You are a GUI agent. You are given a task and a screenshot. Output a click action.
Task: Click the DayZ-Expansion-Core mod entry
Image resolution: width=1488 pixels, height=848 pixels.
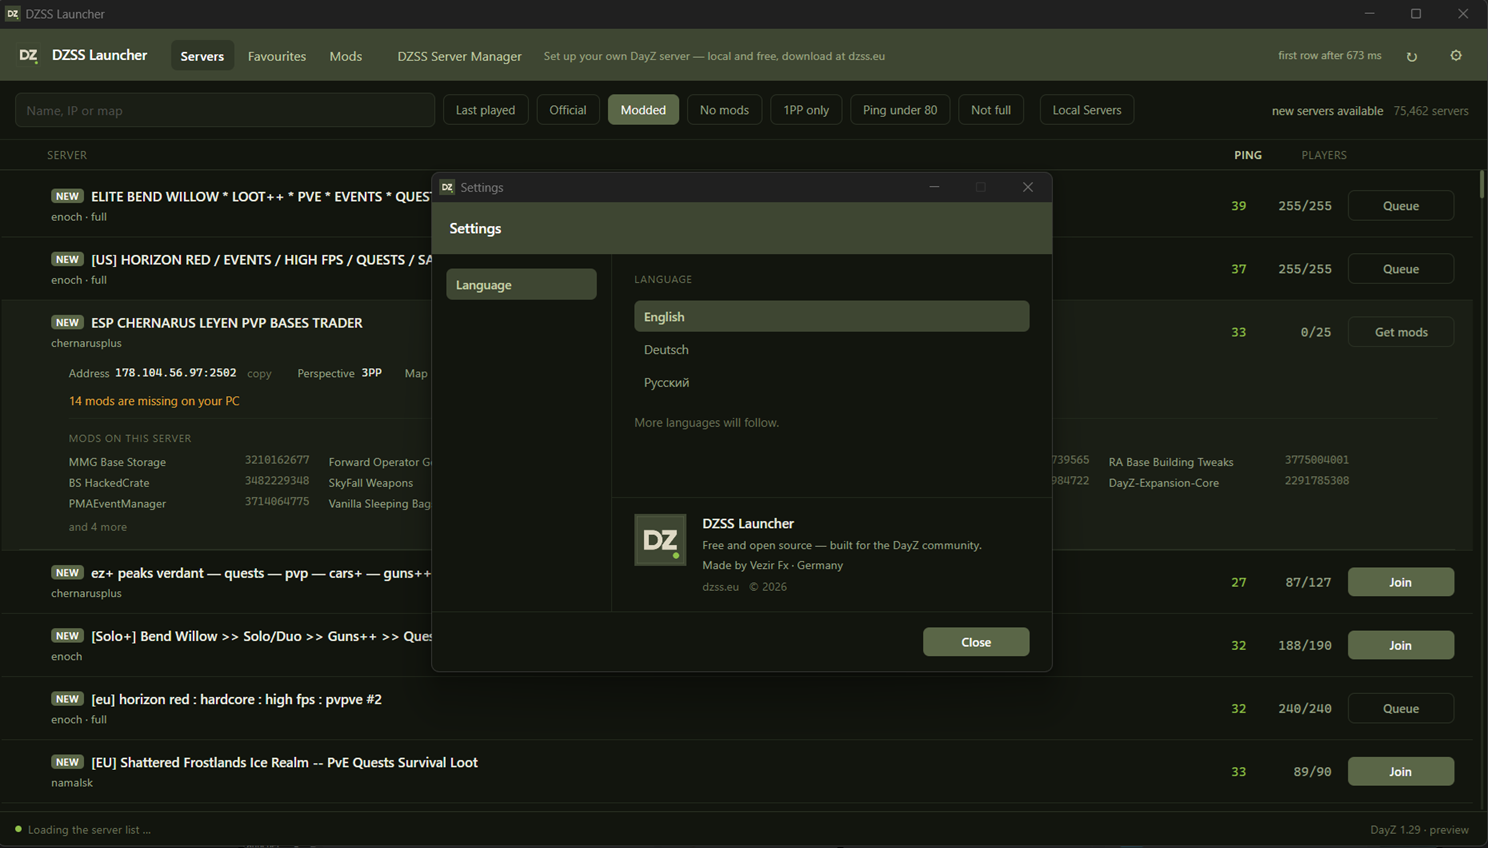click(x=1164, y=483)
